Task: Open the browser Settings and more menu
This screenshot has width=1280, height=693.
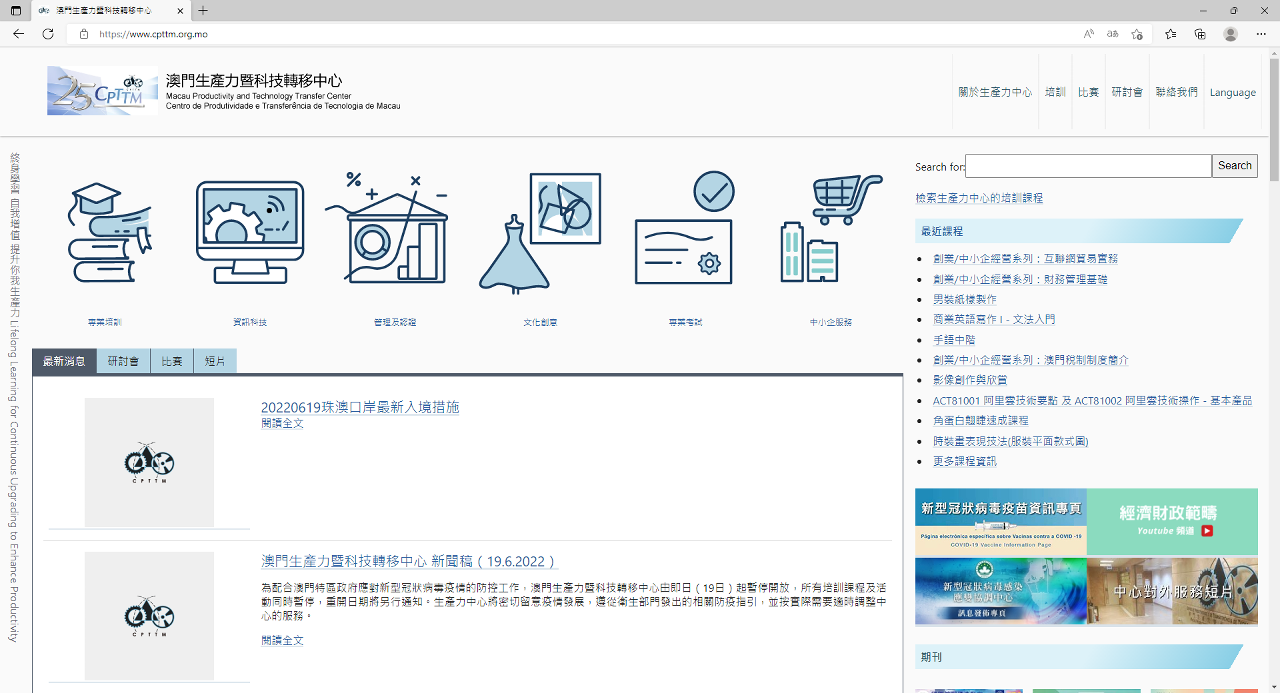Action: 1260,34
